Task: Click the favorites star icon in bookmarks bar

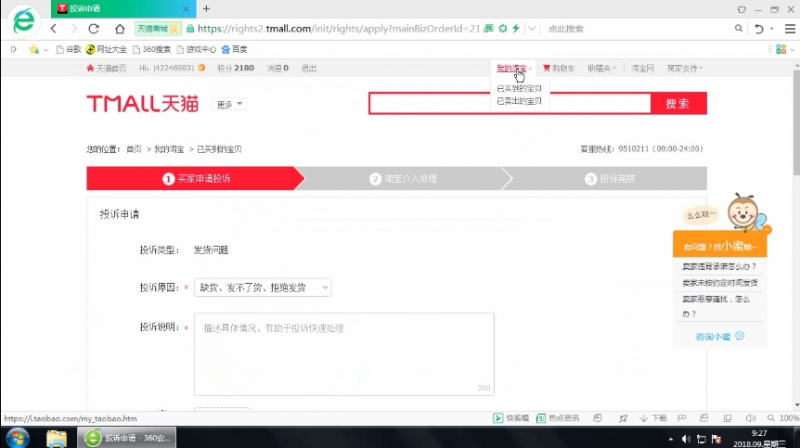Action: point(34,49)
